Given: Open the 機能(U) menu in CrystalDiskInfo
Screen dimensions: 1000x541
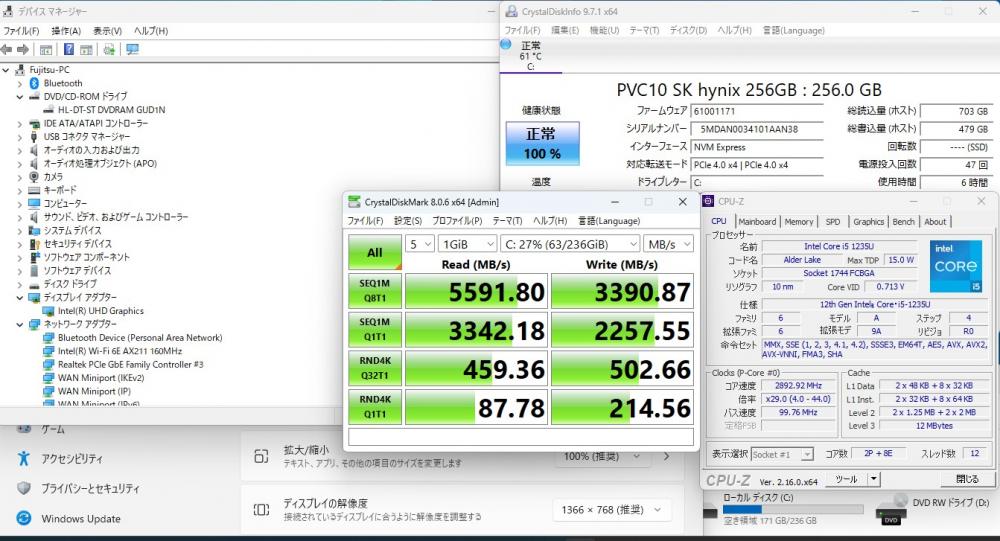Looking at the screenshot, I should pos(604,30).
